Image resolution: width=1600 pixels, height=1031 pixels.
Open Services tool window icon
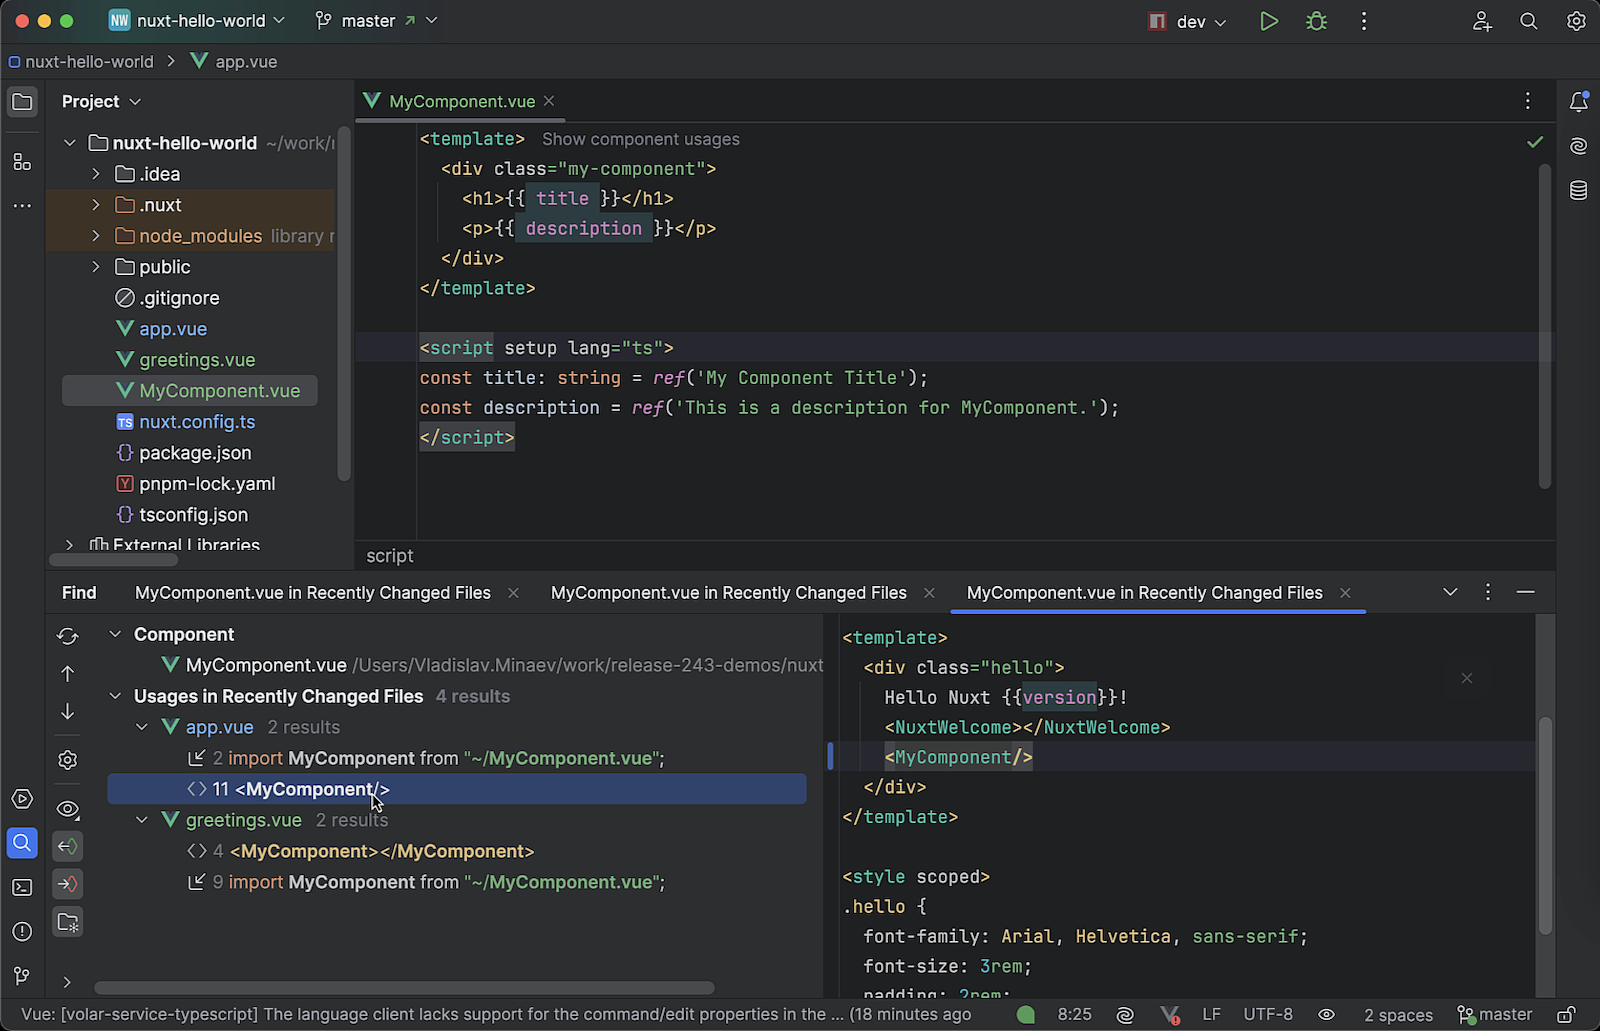(22, 799)
